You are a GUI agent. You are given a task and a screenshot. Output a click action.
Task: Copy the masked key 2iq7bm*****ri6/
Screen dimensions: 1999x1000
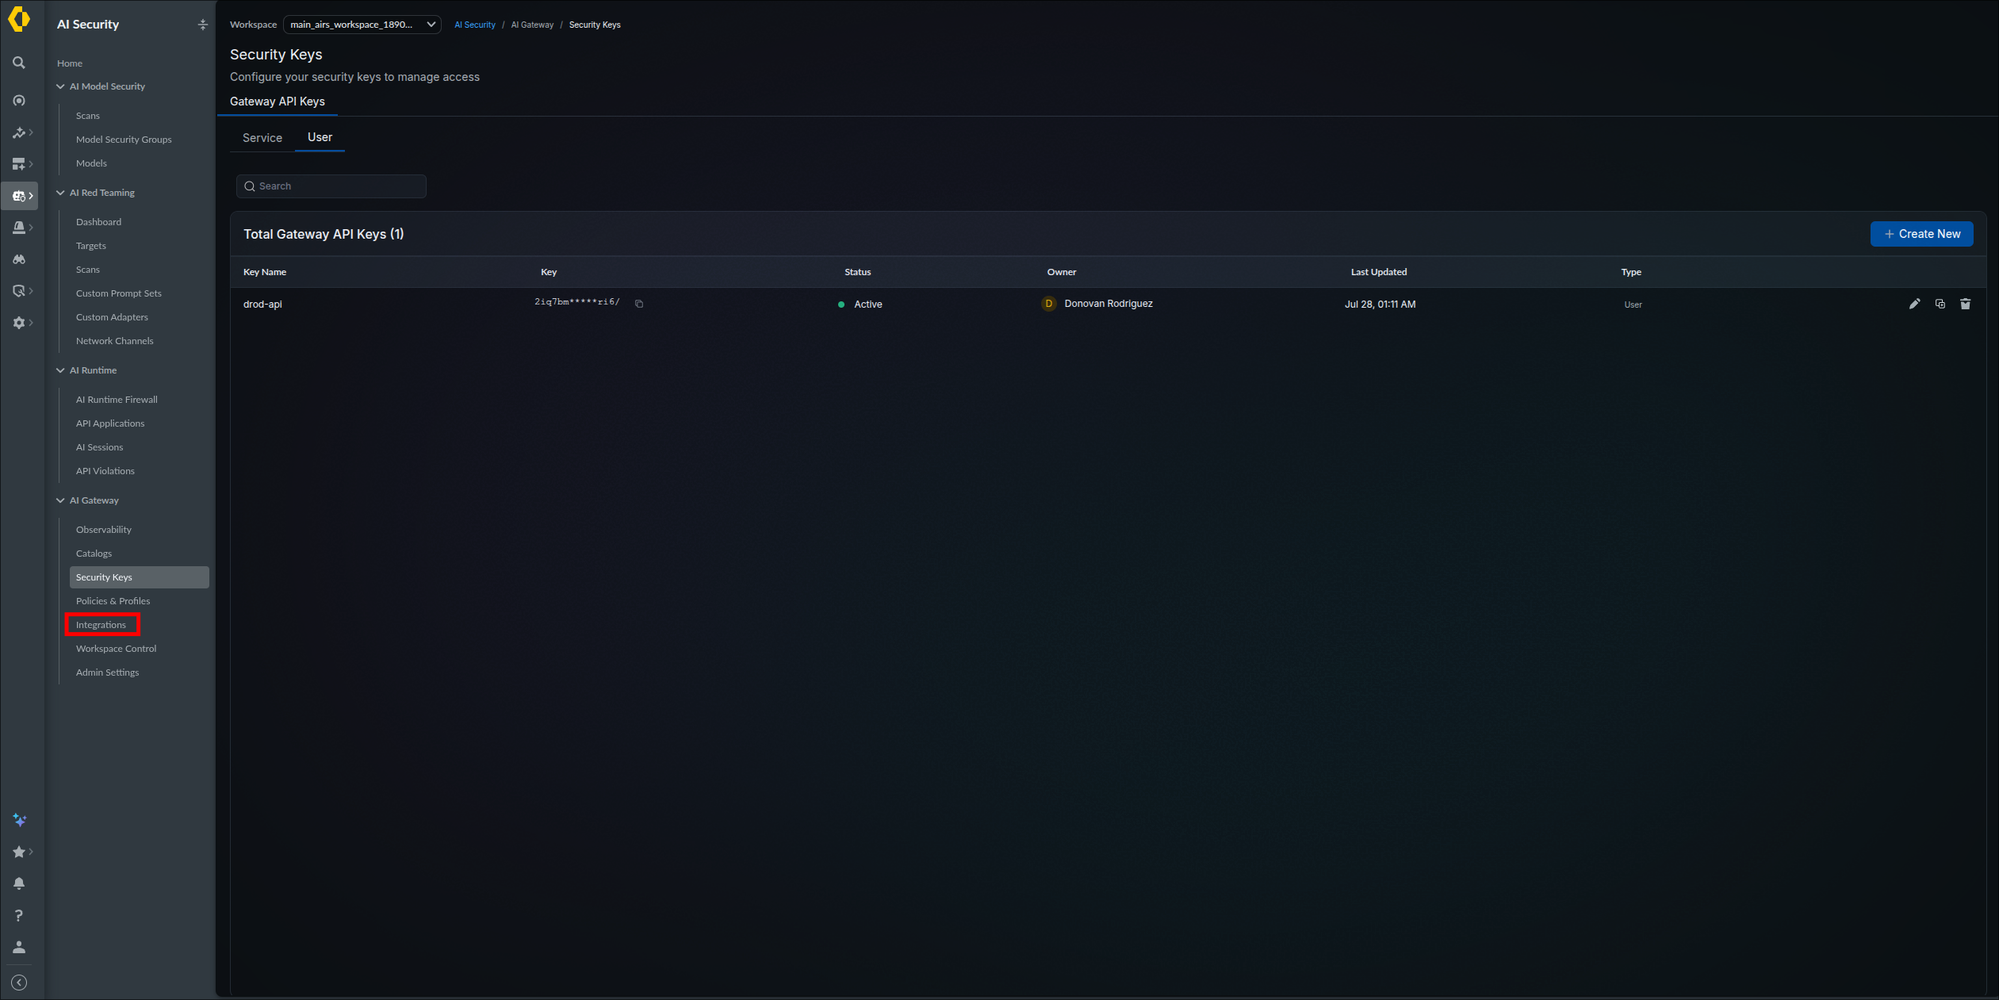click(639, 304)
